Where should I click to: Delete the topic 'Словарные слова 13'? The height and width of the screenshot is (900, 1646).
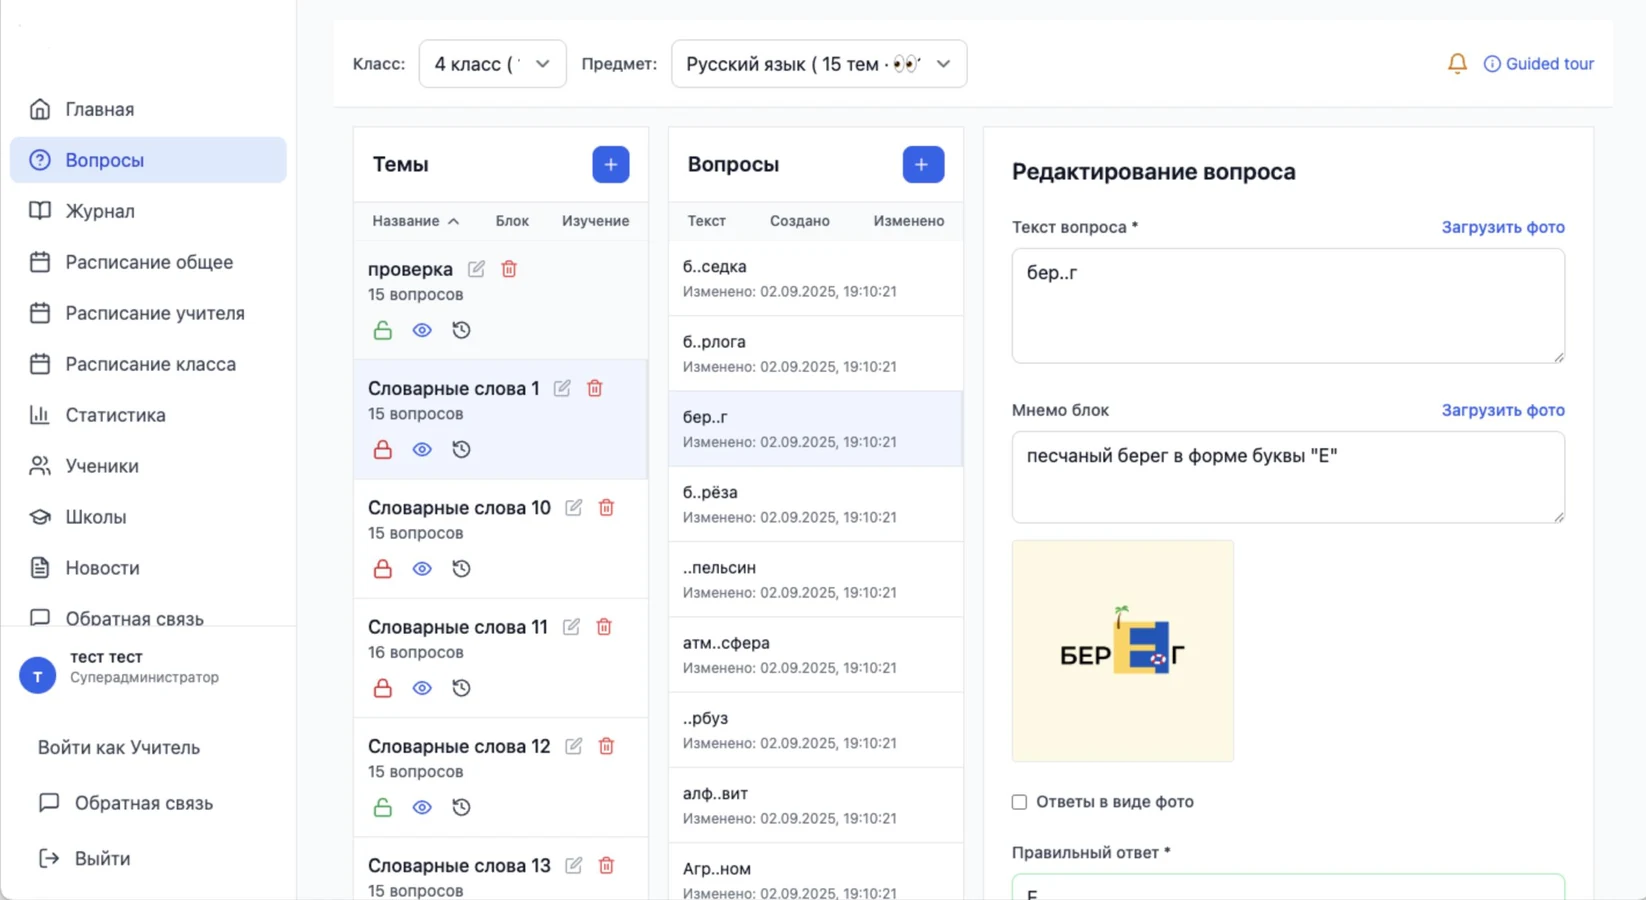(x=606, y=866)
